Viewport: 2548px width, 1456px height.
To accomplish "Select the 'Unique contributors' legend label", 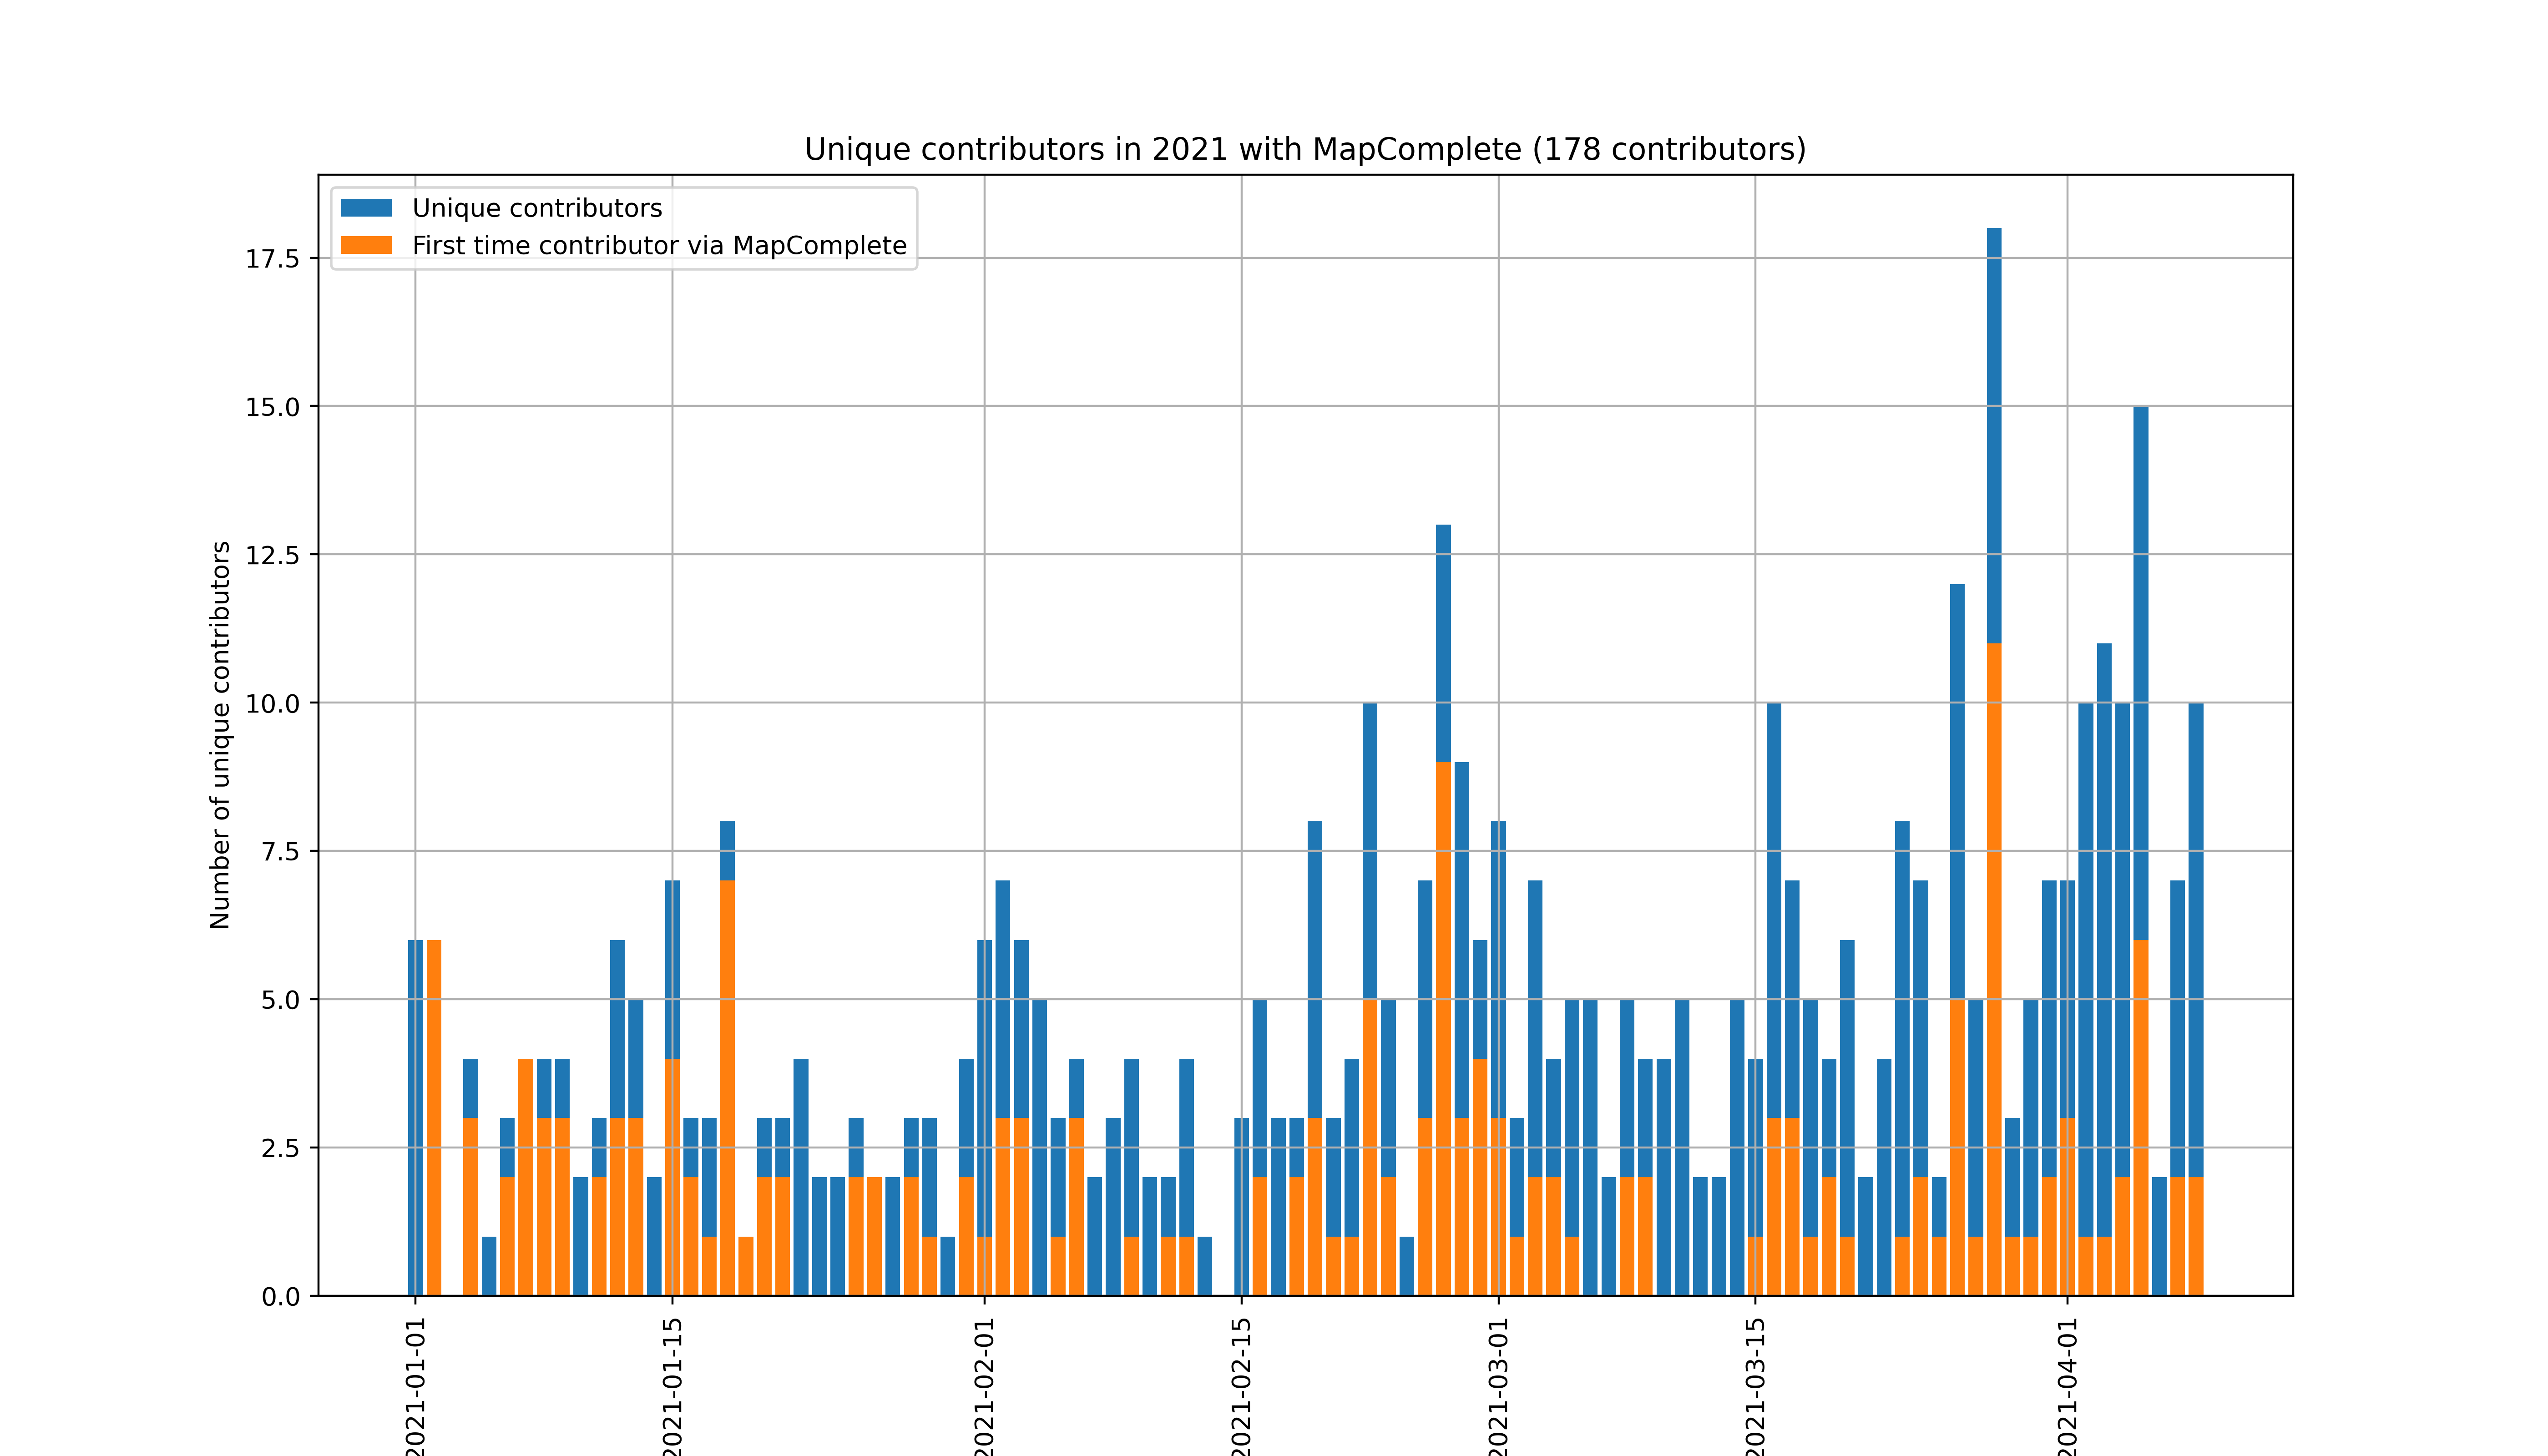I will tap(537, 208).
